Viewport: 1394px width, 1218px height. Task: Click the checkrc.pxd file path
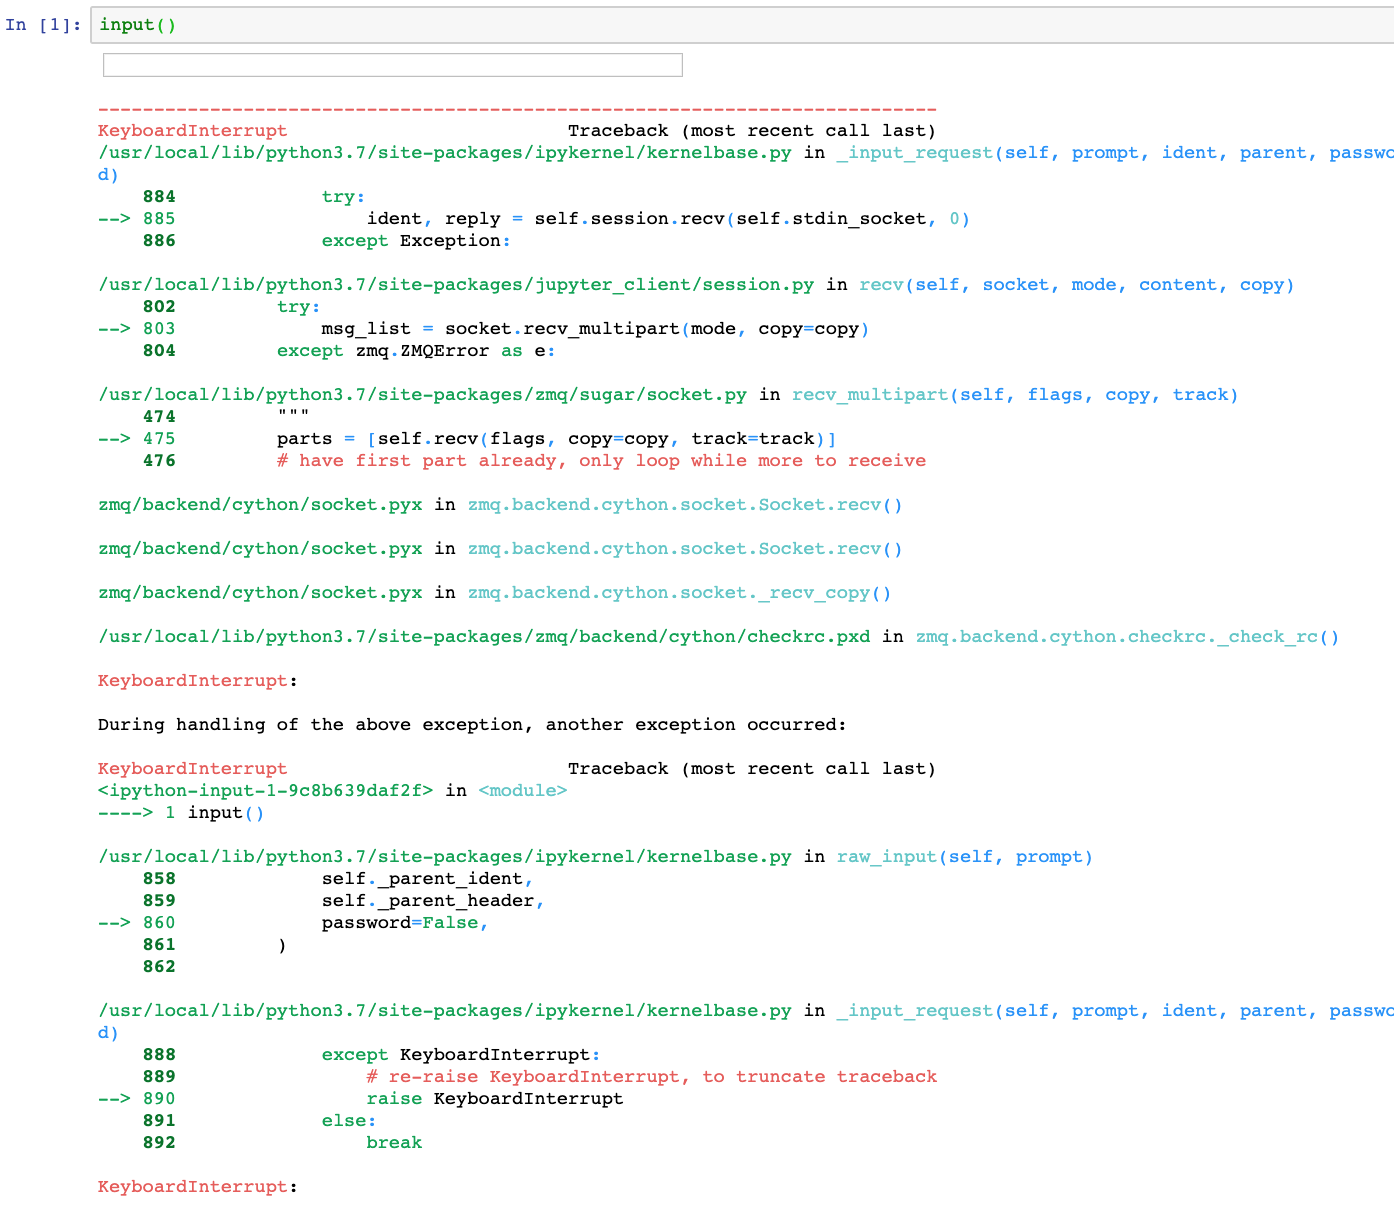(484, 637)
